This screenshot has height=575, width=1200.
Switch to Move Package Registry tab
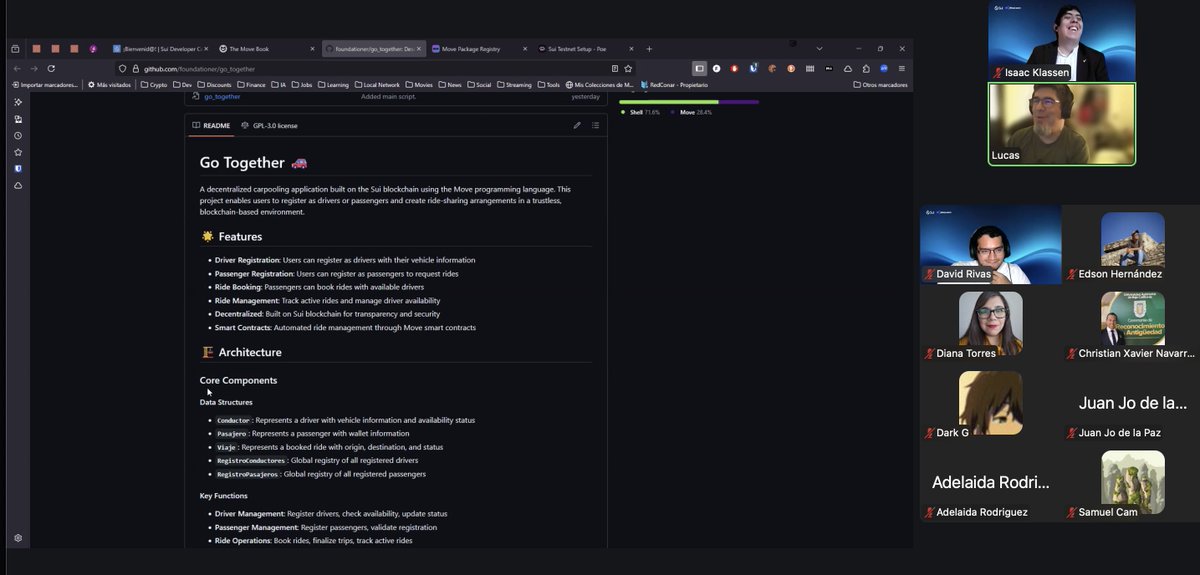point(480,48)
